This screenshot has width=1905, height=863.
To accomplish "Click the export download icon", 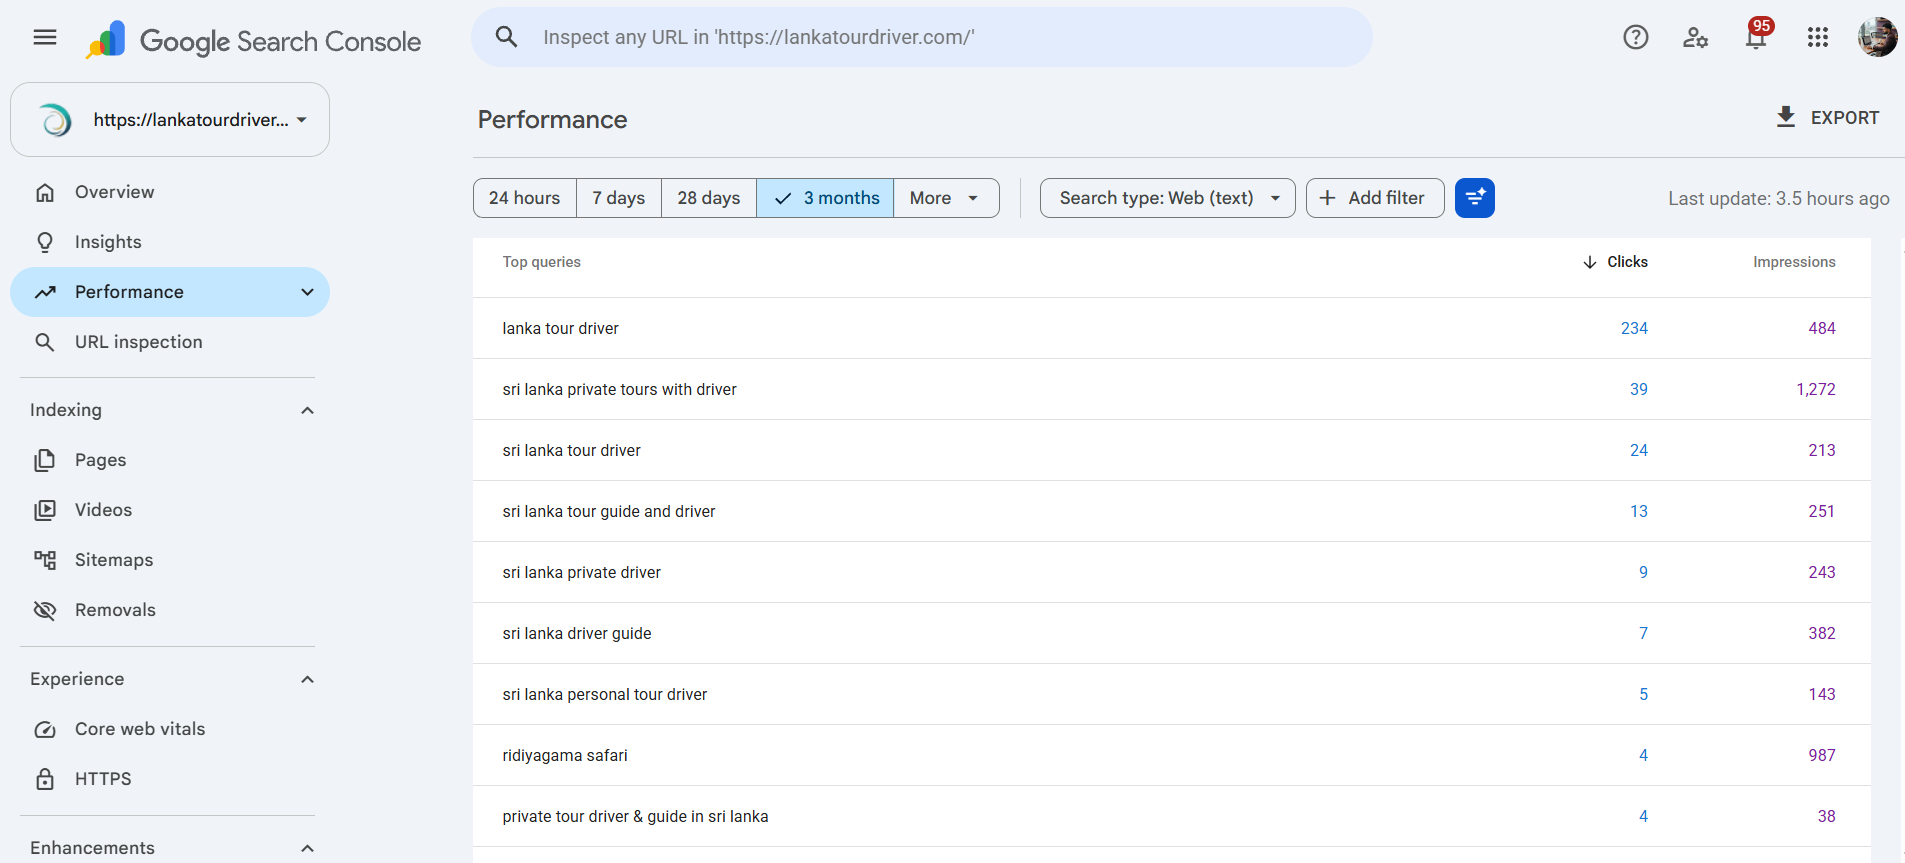I will [x=1786, y=117].
